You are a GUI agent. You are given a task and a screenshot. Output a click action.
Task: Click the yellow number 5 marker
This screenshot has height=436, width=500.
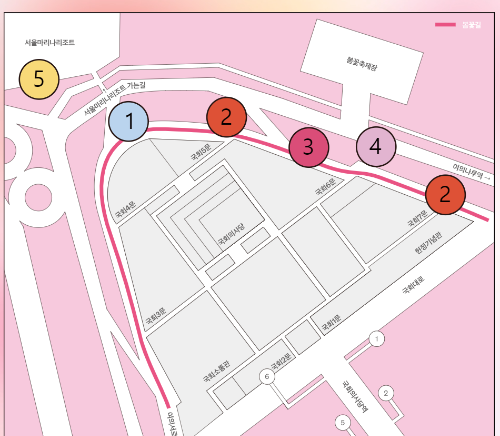(39, 79)
